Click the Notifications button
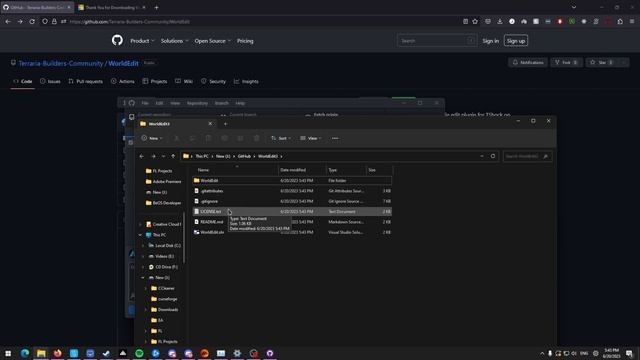Screen dimensions: 640x360 [x=528, y=62]
